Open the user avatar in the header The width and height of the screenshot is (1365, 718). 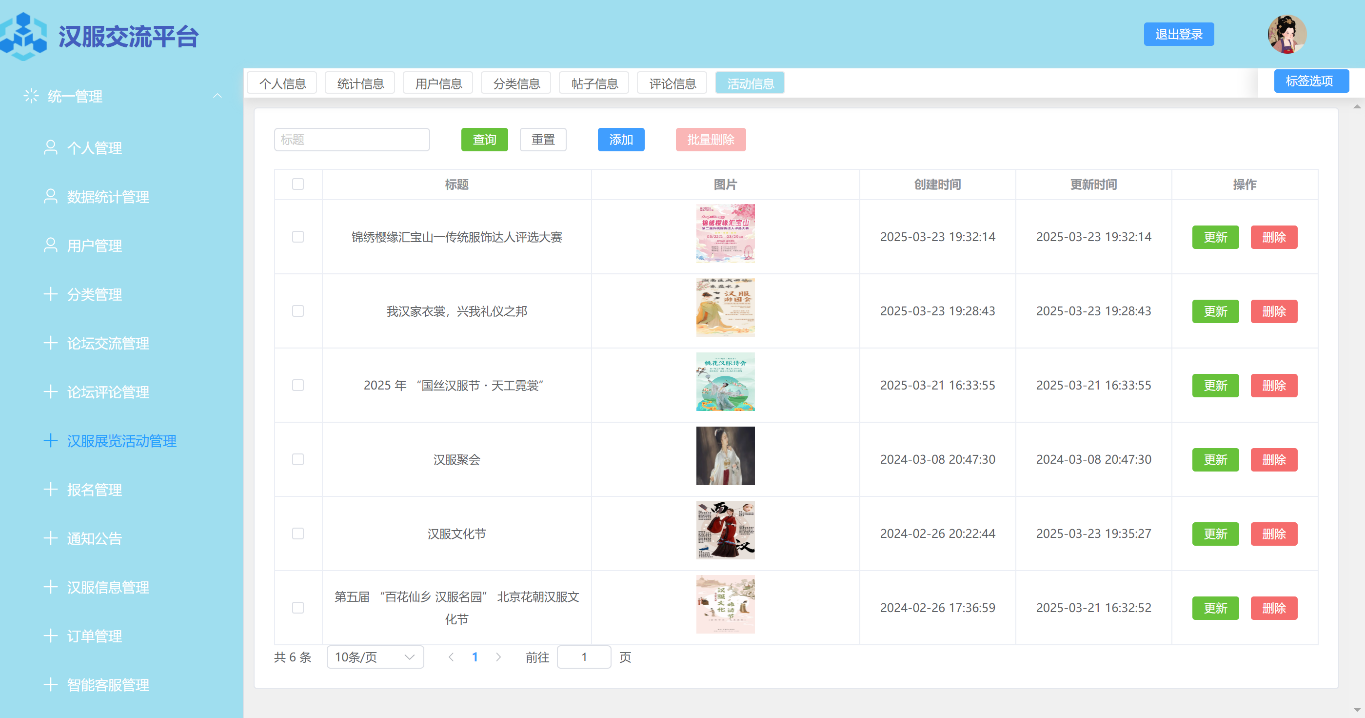1287,34
